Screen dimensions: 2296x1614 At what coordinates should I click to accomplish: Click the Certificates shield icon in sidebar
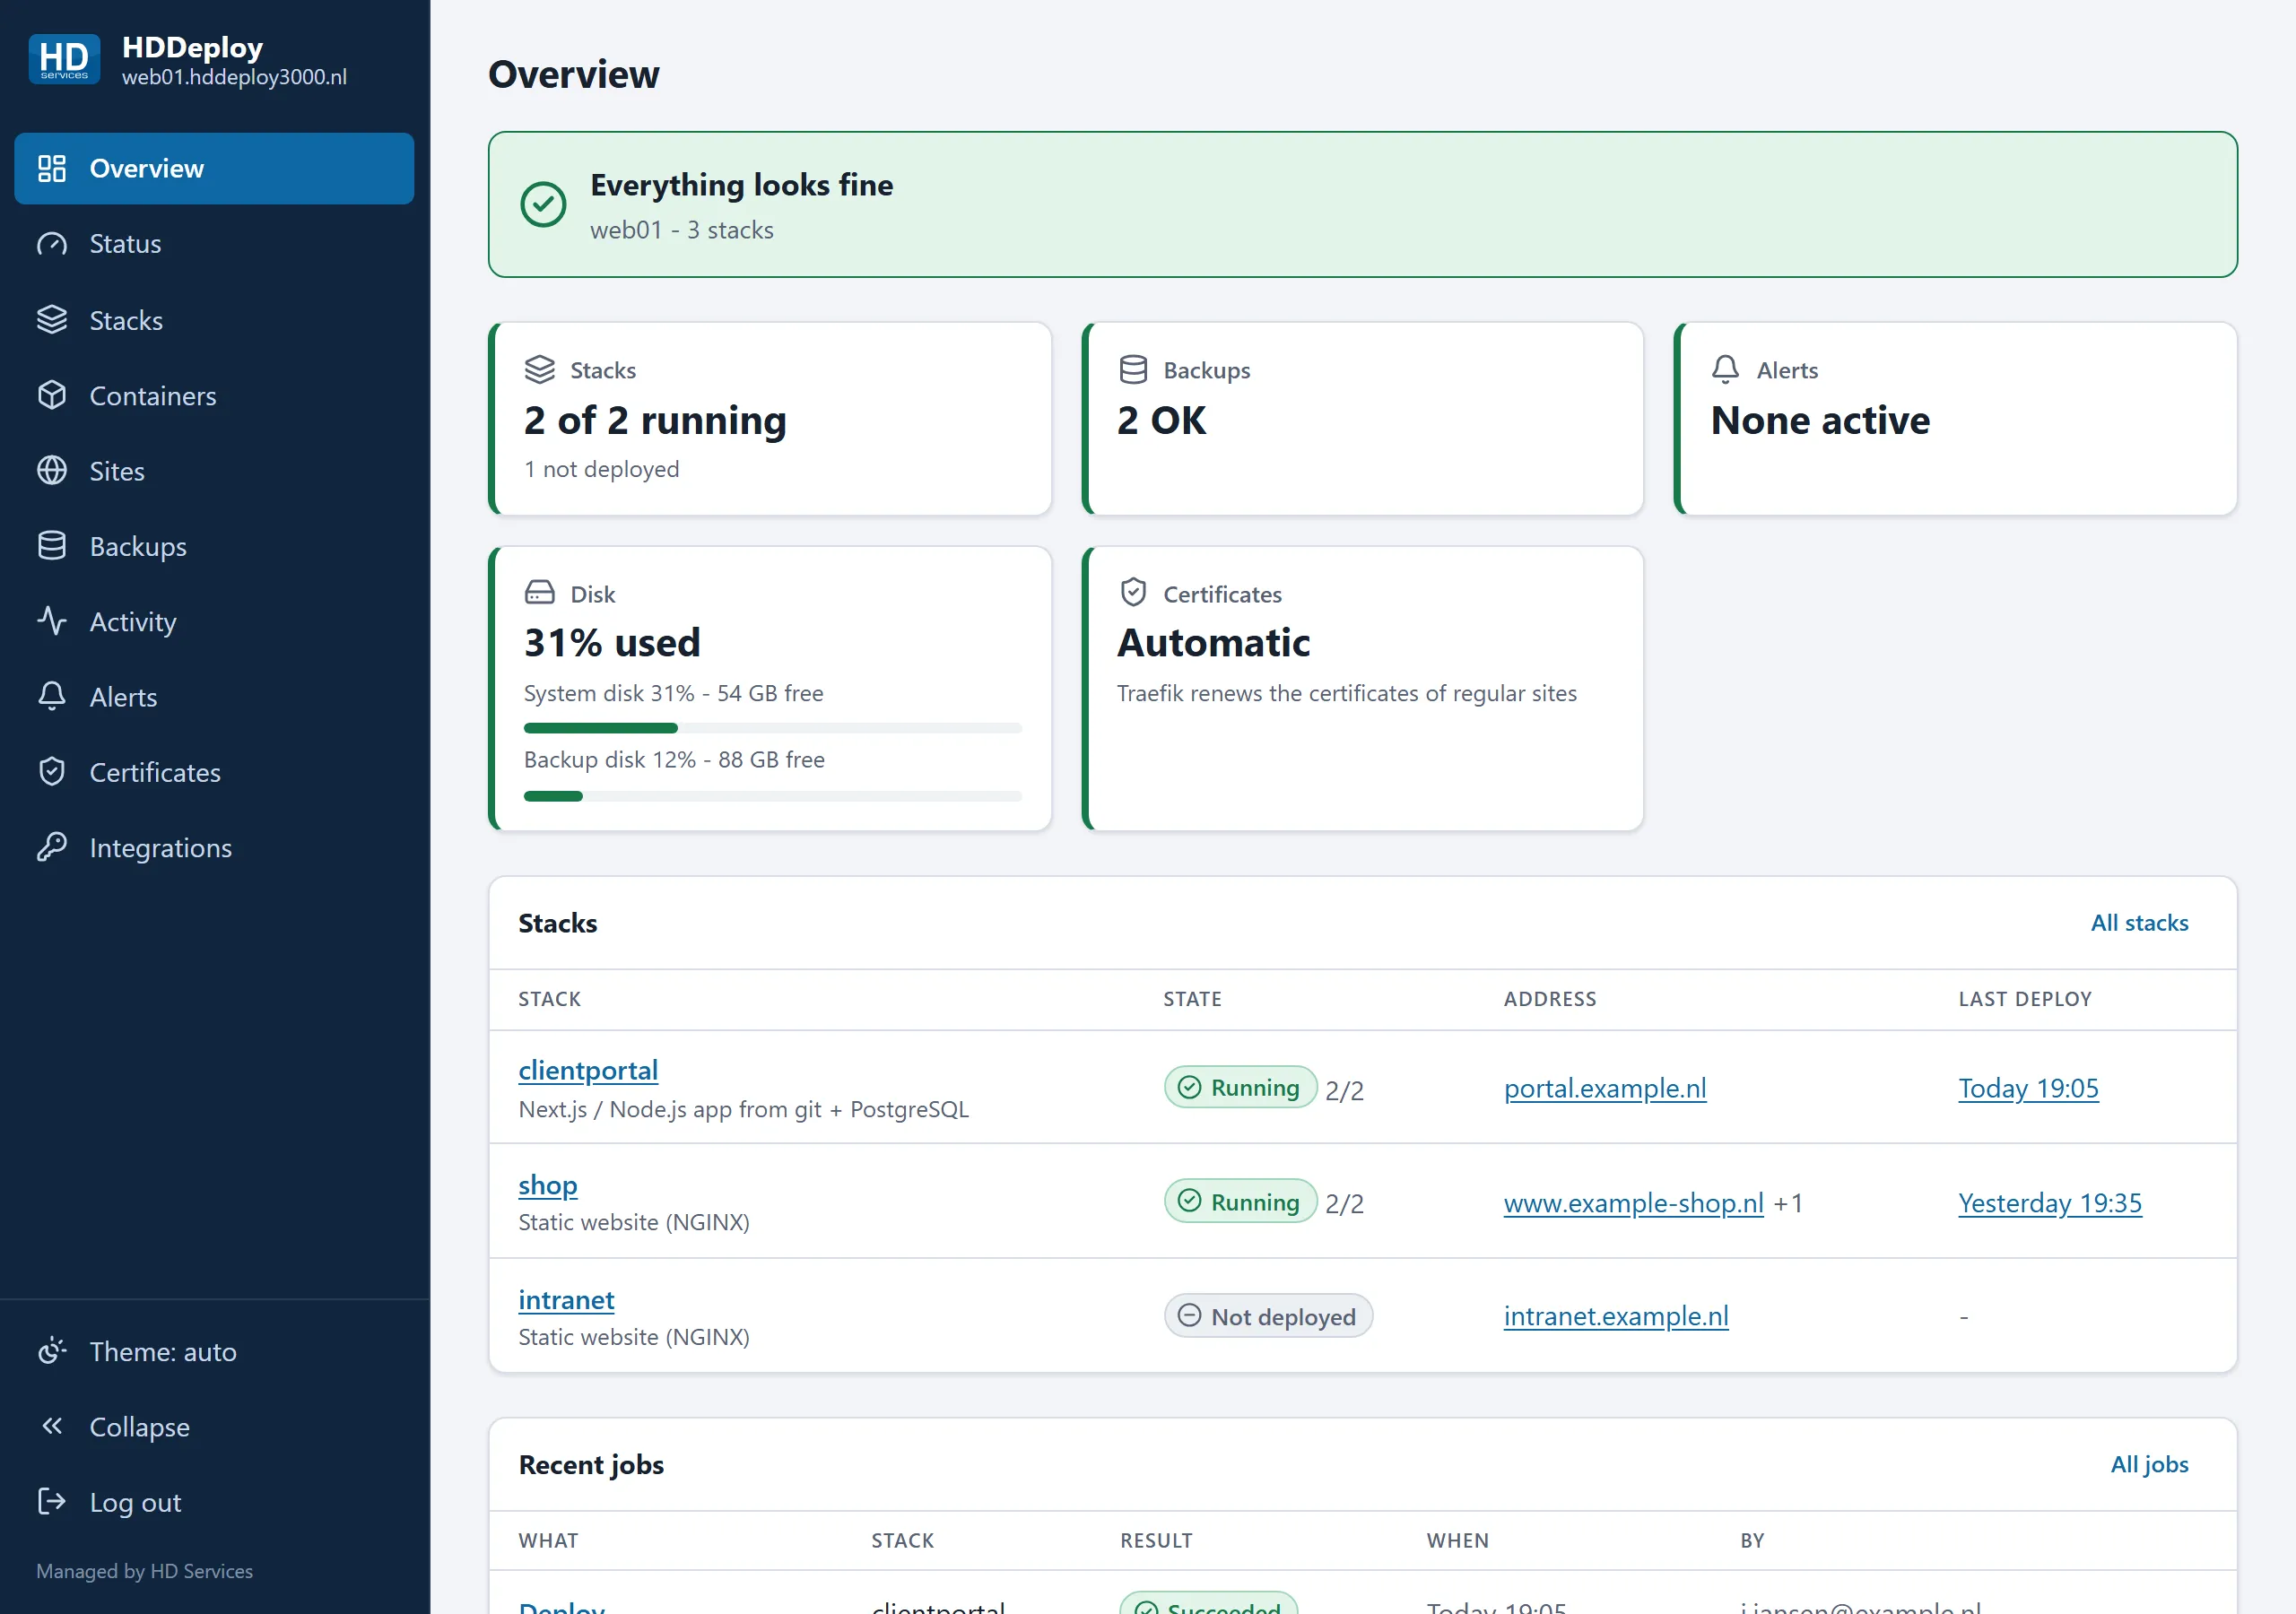[52, 772]
